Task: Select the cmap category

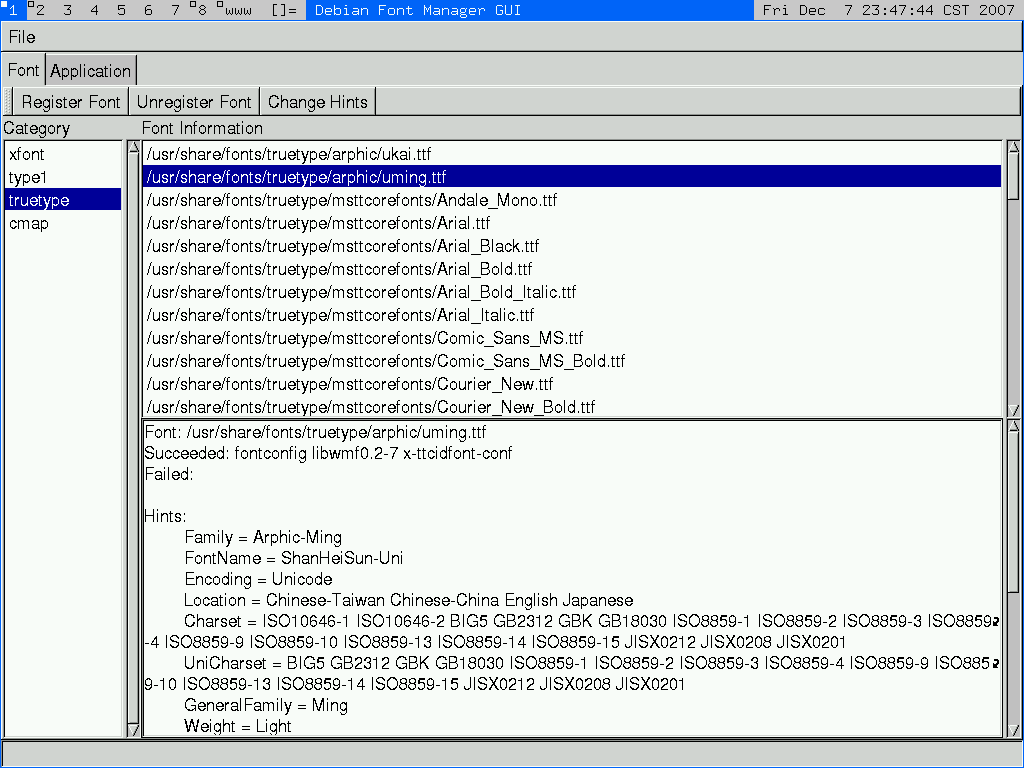Action: click(x=63, y=223)
